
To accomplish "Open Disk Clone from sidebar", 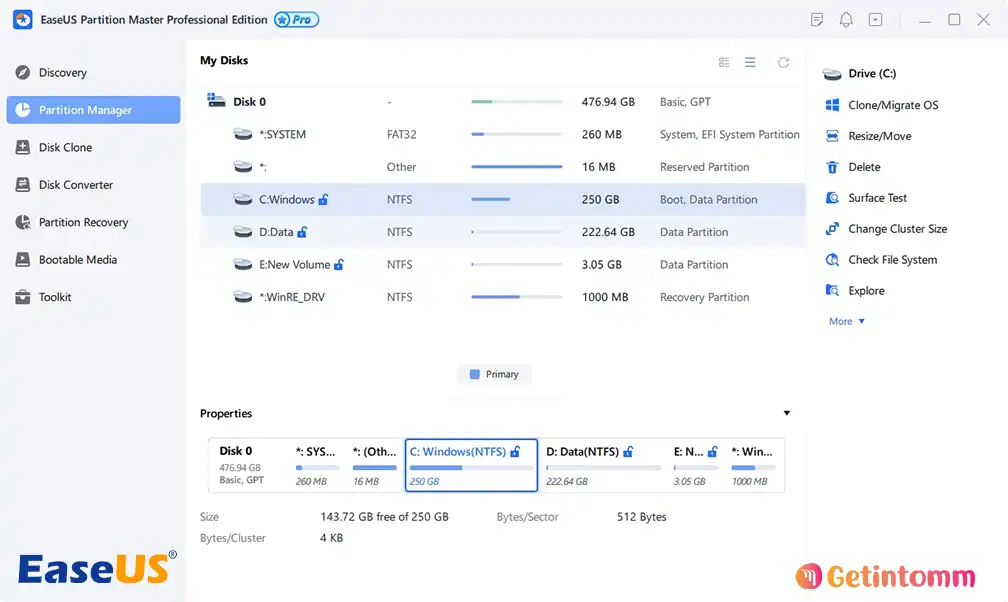I will 54,147.
